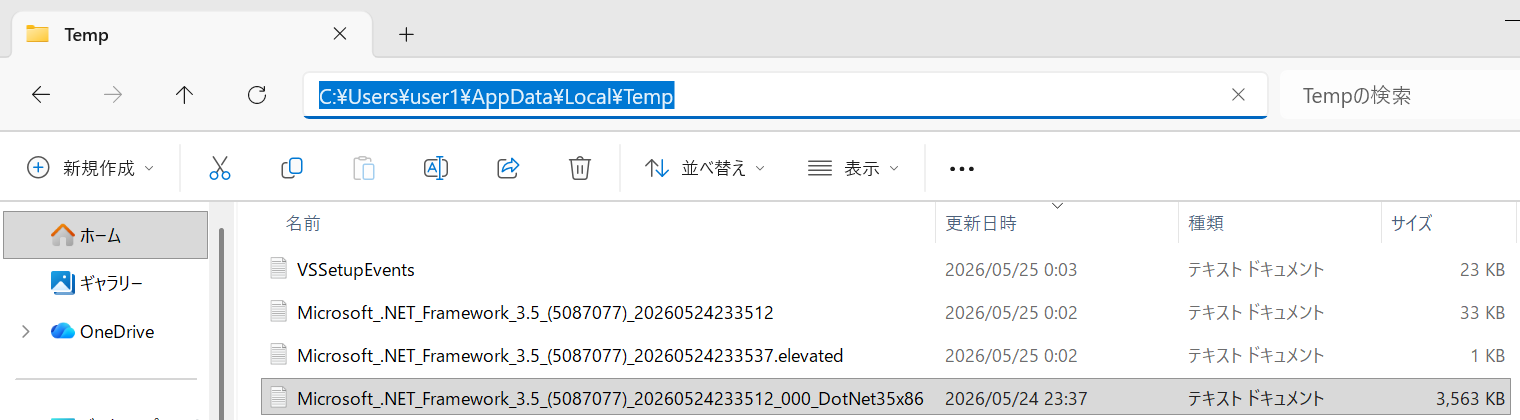This screenshot has height=420, width=1520.
Task: Click the Forward navigation arrow
Action: (113, 95)
